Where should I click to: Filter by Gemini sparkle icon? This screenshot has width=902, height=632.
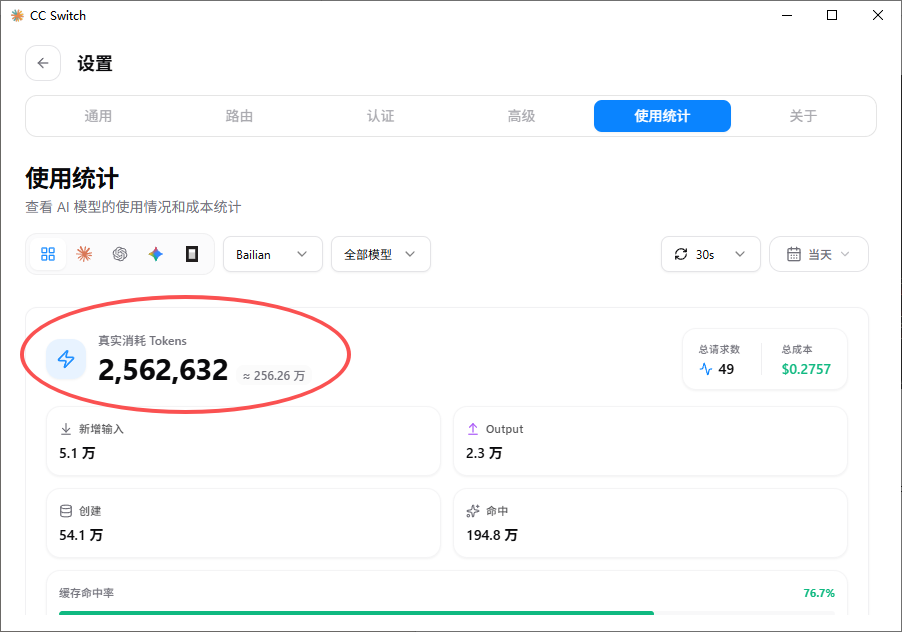pyautogui.click(x=155, y=254)
